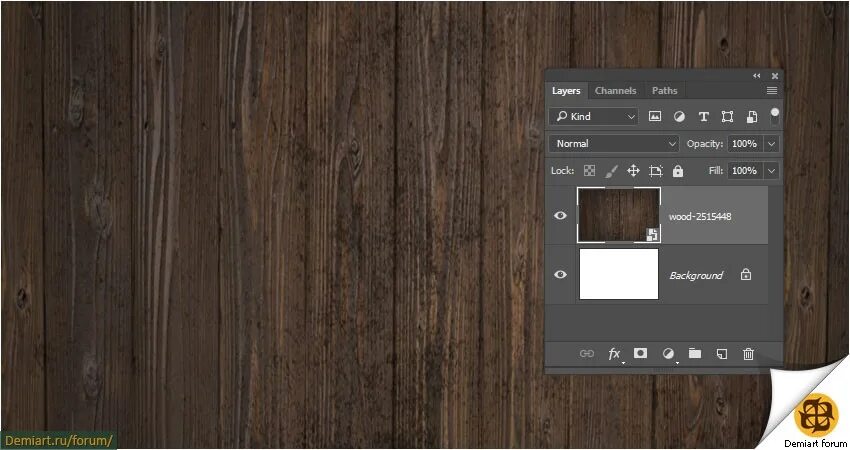Open the Layers panel flyout menu
This screenshot has height=450, width=850.
click(x=772, y=91)
